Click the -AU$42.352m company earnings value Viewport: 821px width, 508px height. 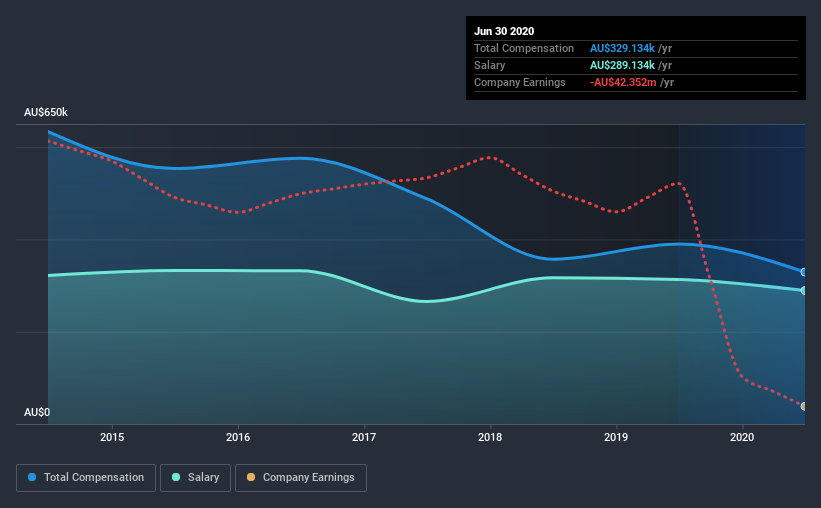[623, 83]
